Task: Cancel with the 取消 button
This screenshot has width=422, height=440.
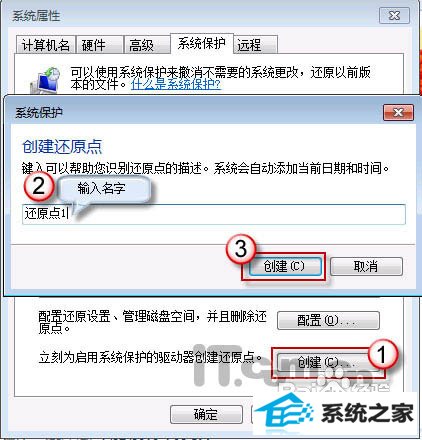Action: pos(366,266)
